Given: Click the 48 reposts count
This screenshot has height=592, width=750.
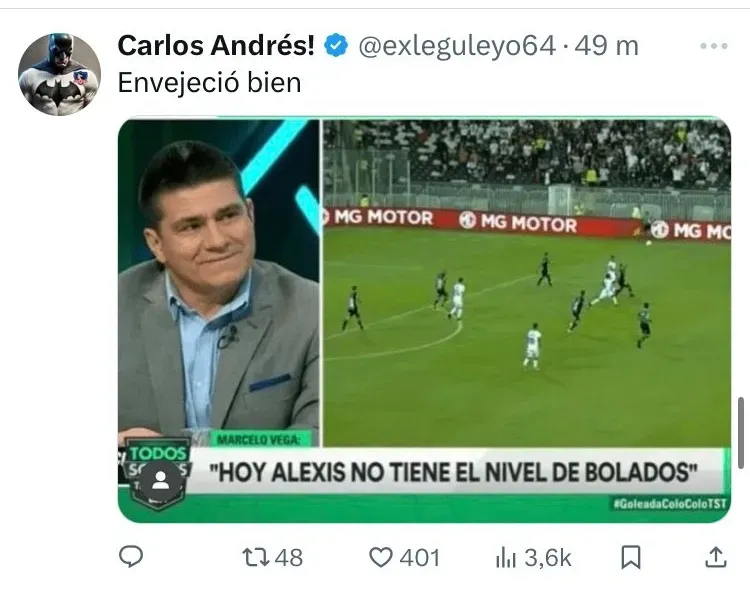Looking at the screenshot, I should (x=289, y=558).
